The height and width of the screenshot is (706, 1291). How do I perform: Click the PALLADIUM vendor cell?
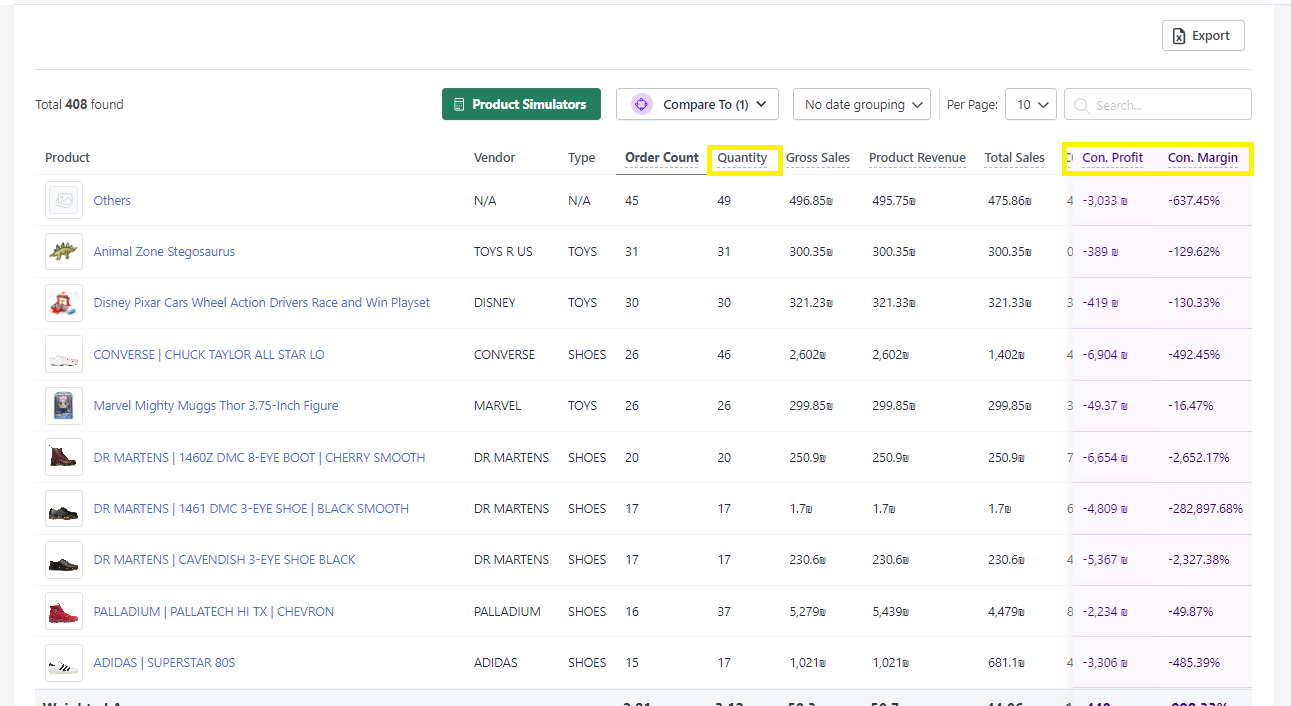pyautogui.click(x=507, y=611)
